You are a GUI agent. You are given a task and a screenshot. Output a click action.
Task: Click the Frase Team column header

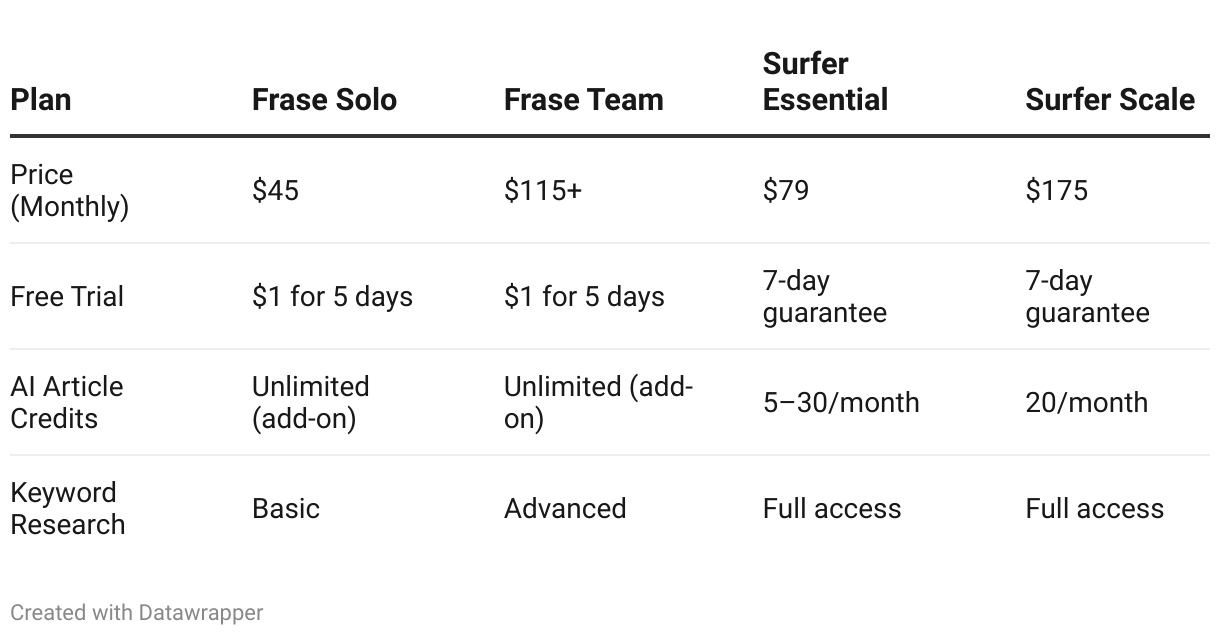(x=583, y=100)
